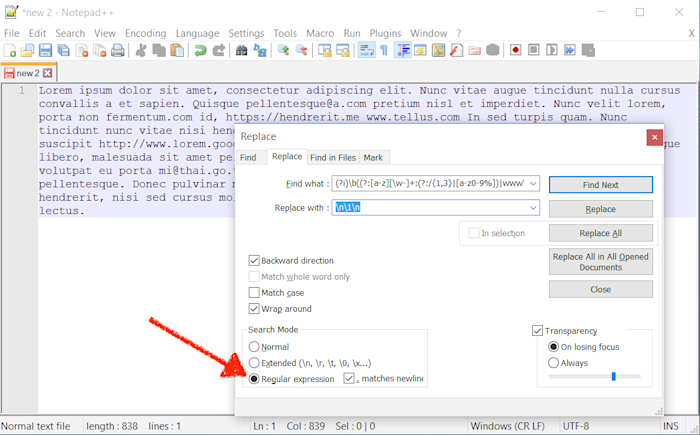The image size is (700, 435).
Task: Open the Plugins menu
Action: [x=385, y=33]
